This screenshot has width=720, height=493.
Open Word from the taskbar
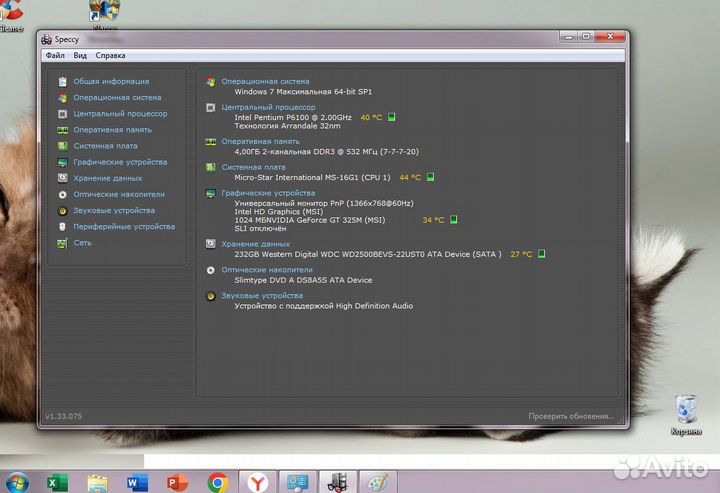[137, 482]
